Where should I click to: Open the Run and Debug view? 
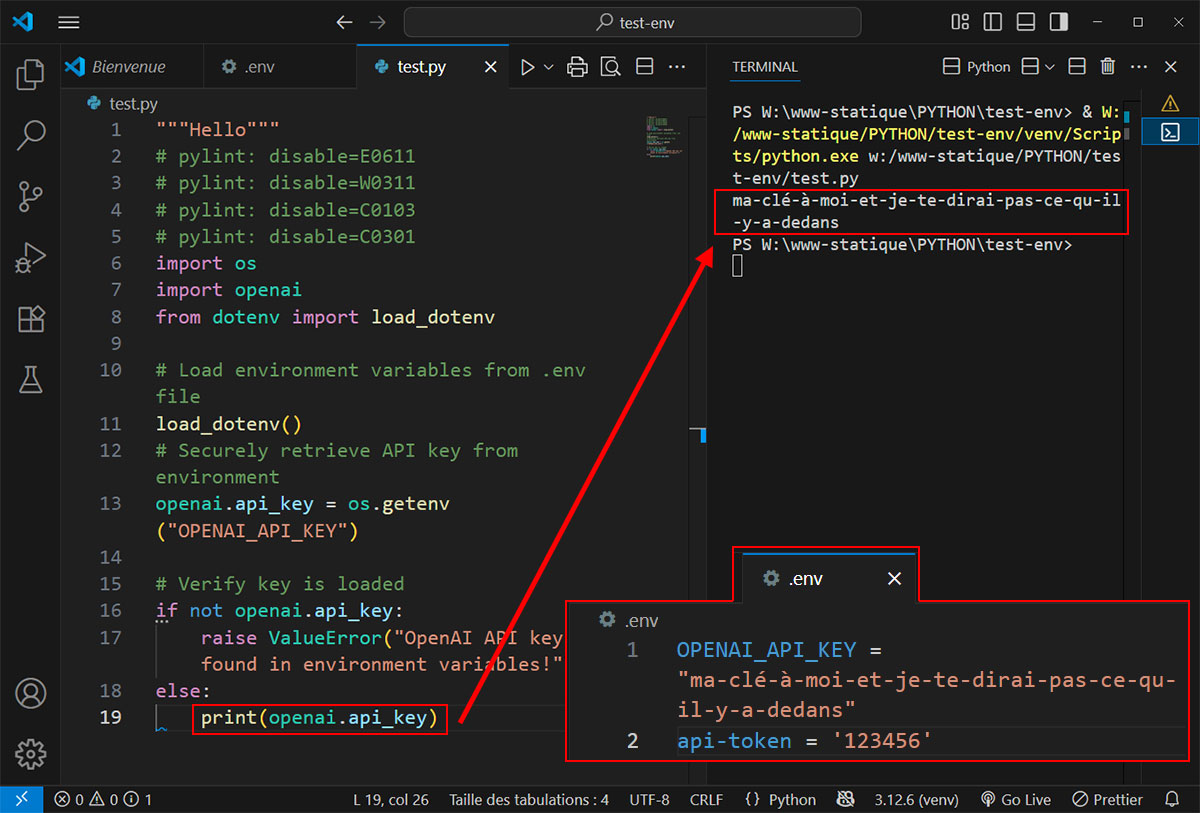[31, 257]
